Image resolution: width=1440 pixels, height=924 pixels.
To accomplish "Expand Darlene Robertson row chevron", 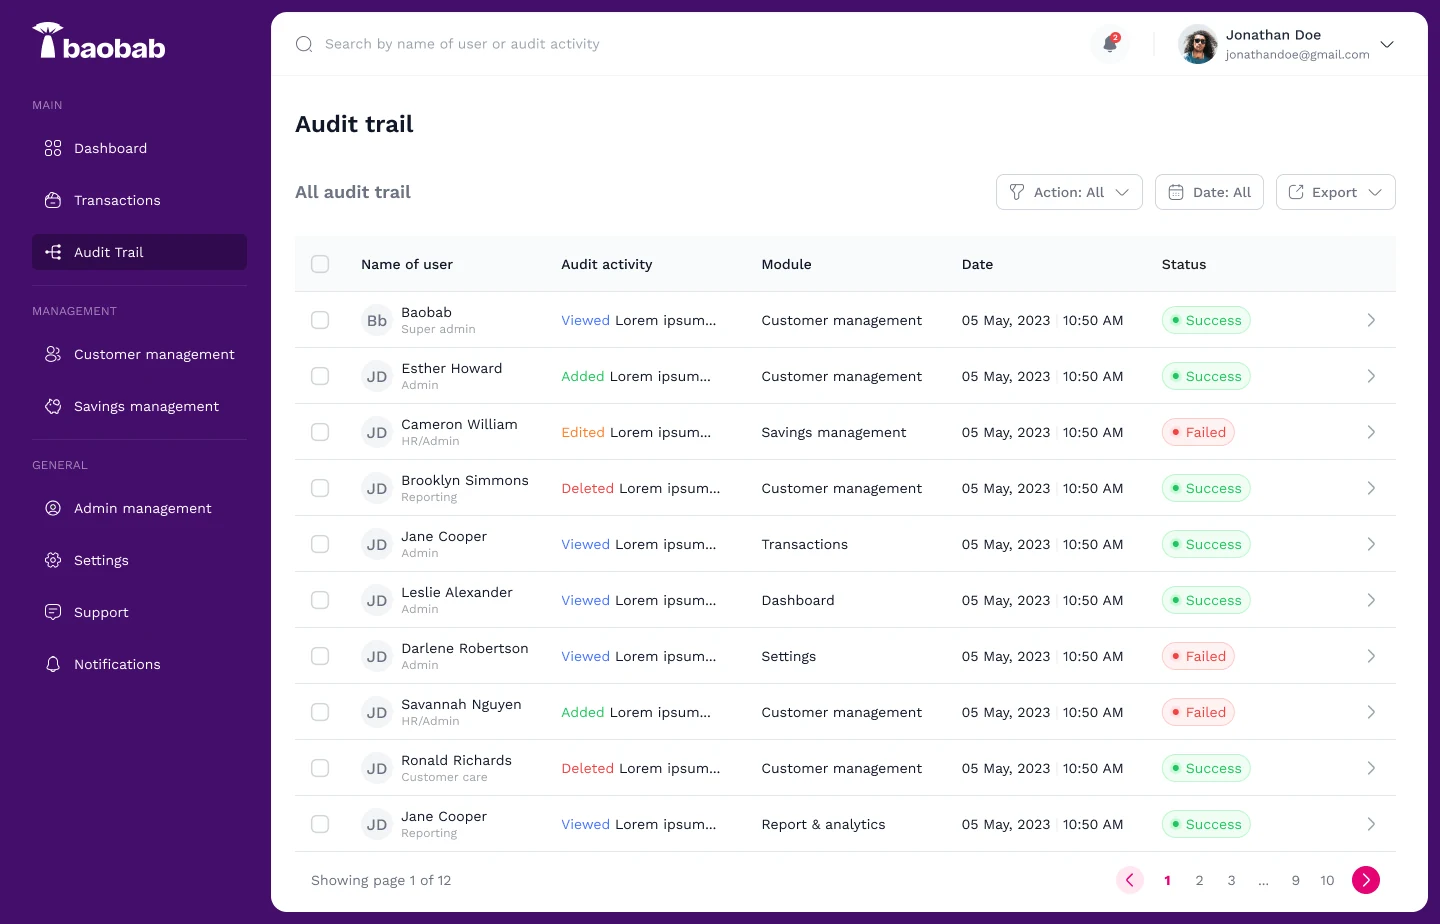I will [1371, 656].
